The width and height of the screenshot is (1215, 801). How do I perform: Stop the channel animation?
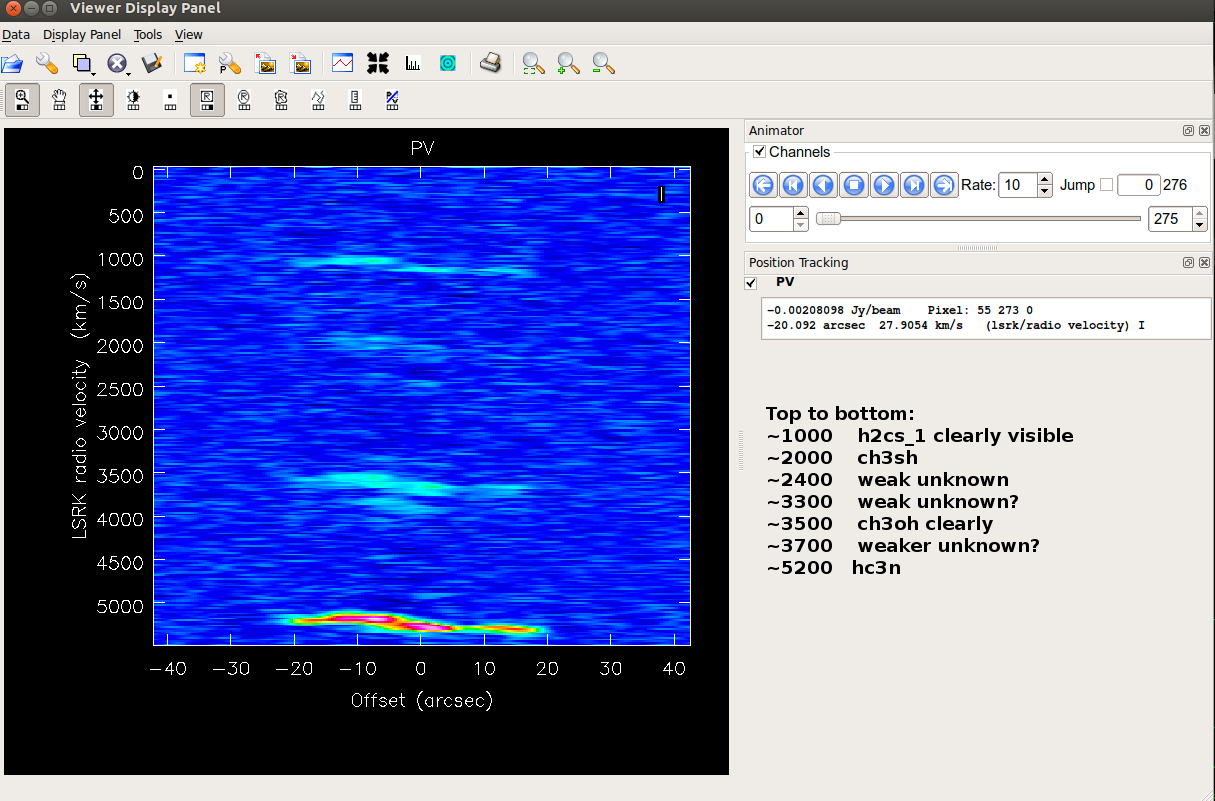click(x=853, y=185)
